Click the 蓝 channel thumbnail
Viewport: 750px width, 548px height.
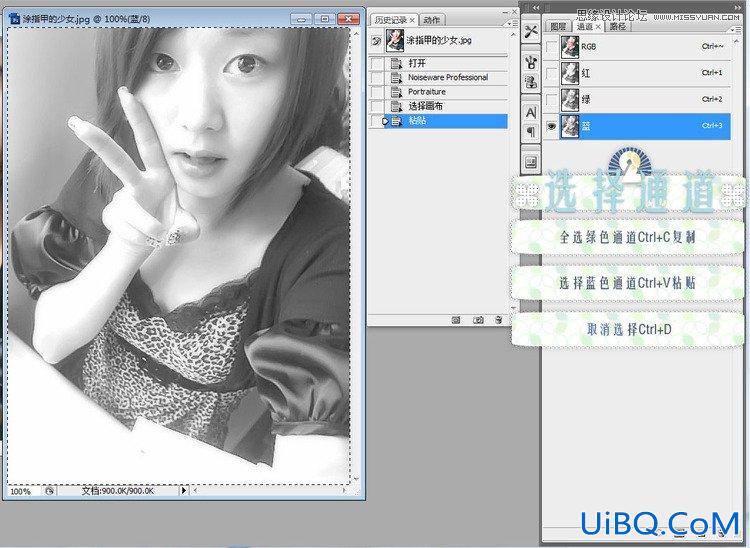coord(570,126)
